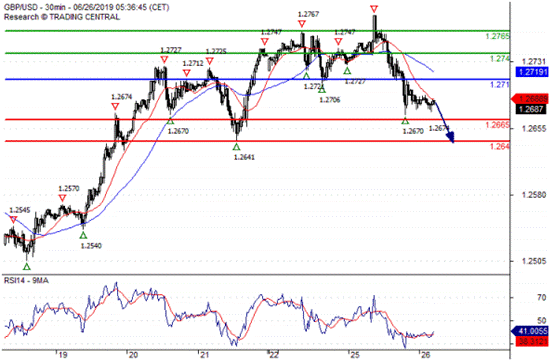Click the 1.2655 price axis value
The image size is (554, 362).
pos(534,129)
